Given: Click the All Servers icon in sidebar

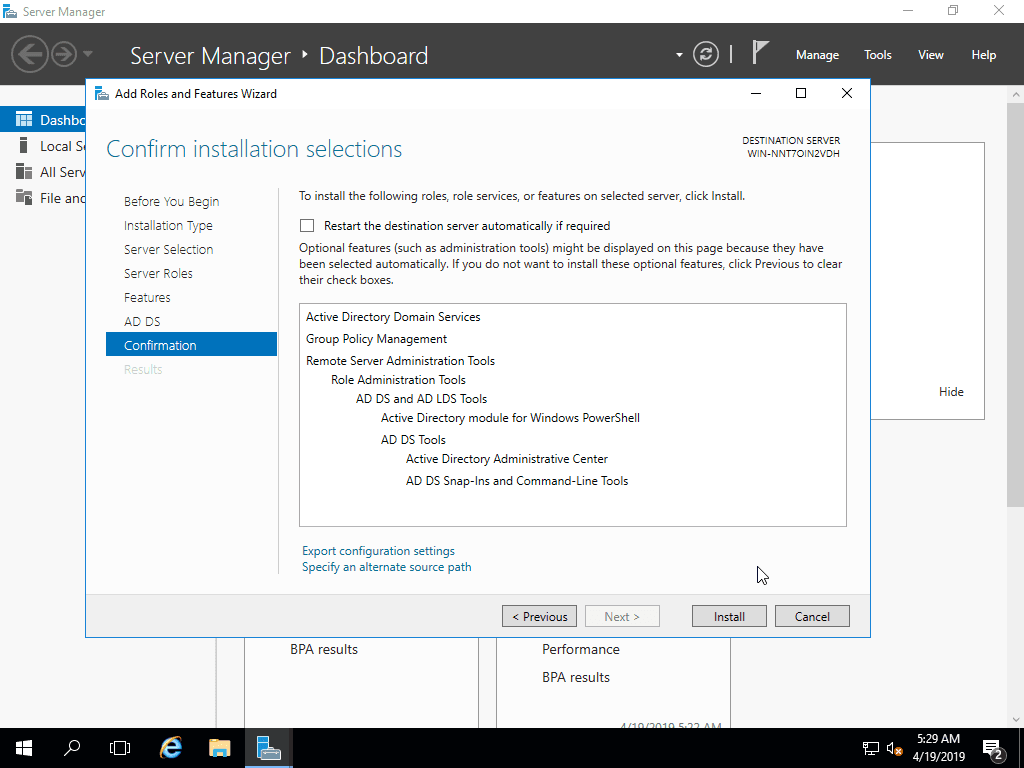Looking at the screenshot, I should pyautogui.click(x=24, y=172).
